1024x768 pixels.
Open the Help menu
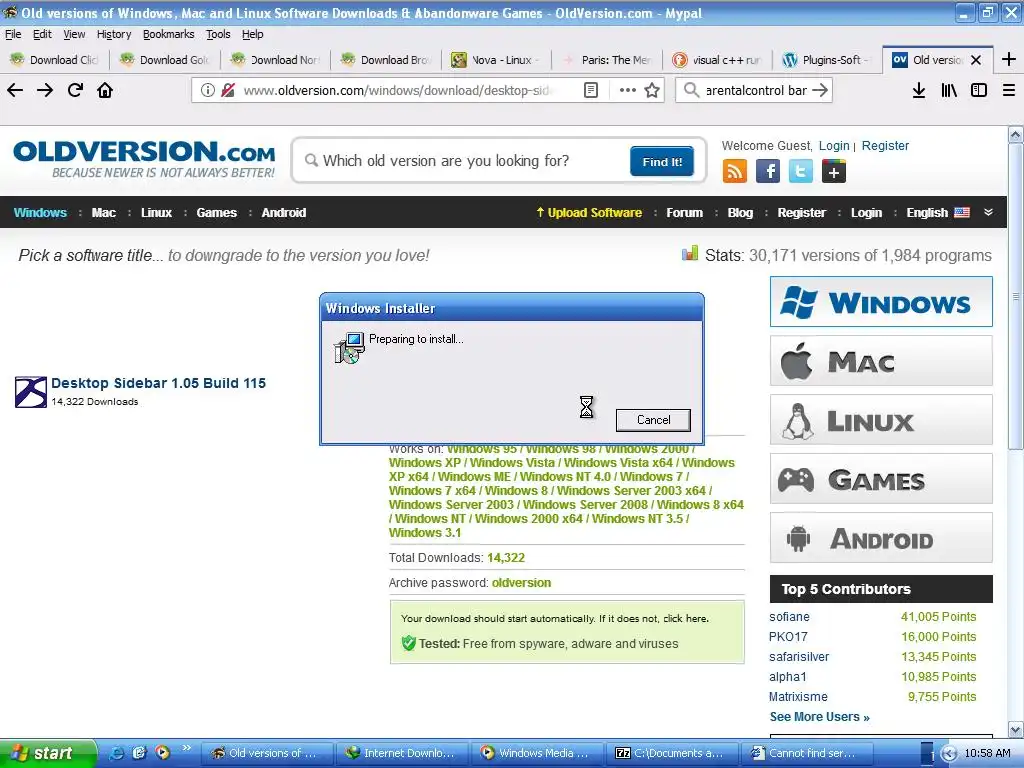[252, 34]
